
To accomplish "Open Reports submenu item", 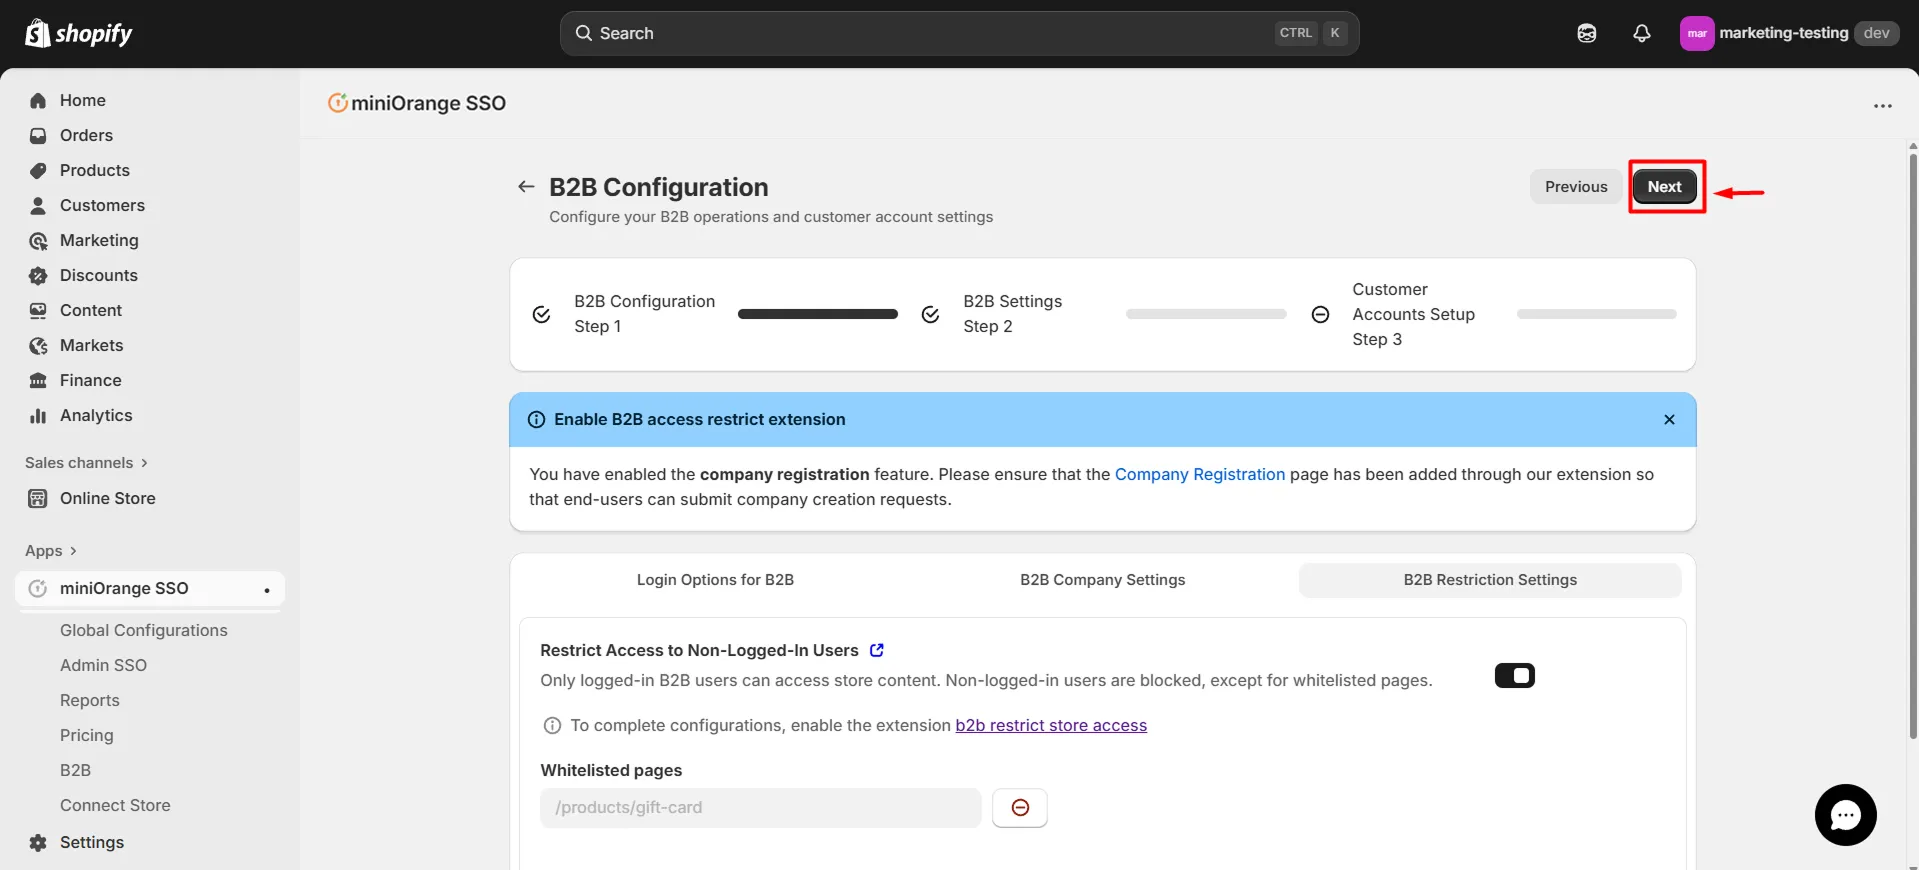I will pyautogui.click(x=90, y=700).
